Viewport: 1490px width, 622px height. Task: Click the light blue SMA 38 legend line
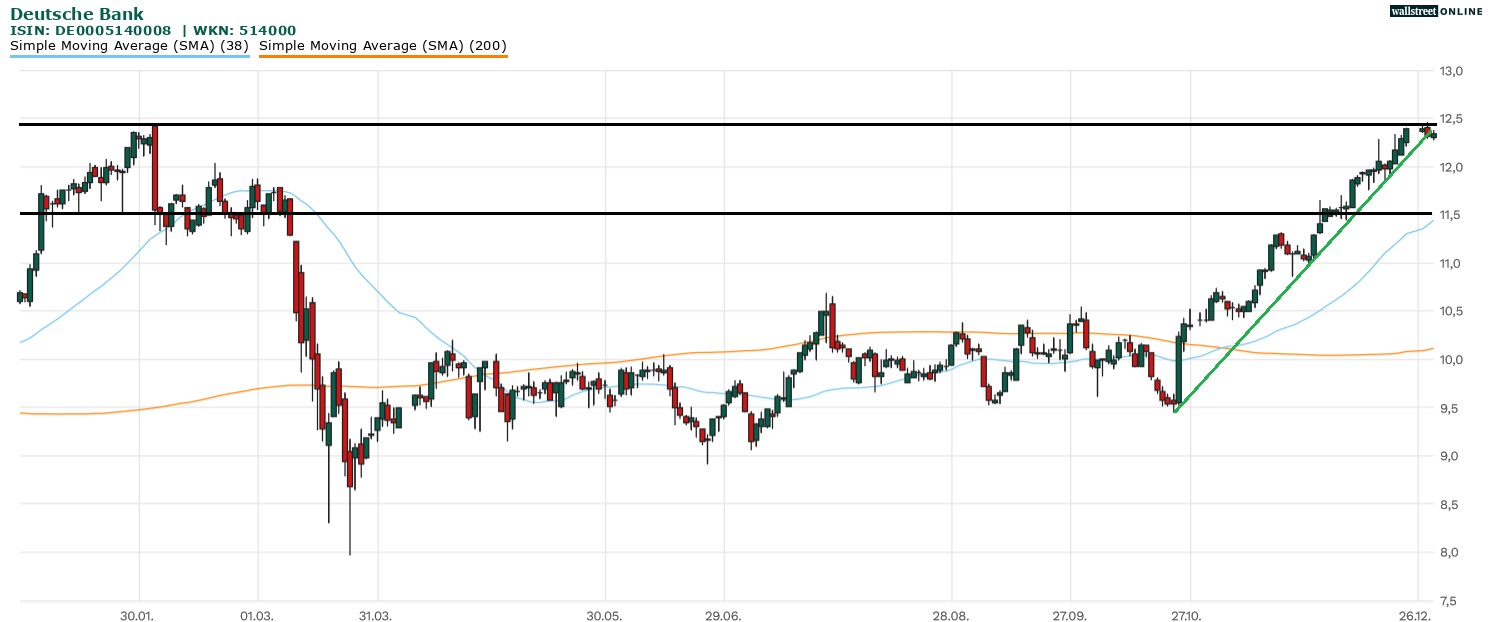(129, 57)
